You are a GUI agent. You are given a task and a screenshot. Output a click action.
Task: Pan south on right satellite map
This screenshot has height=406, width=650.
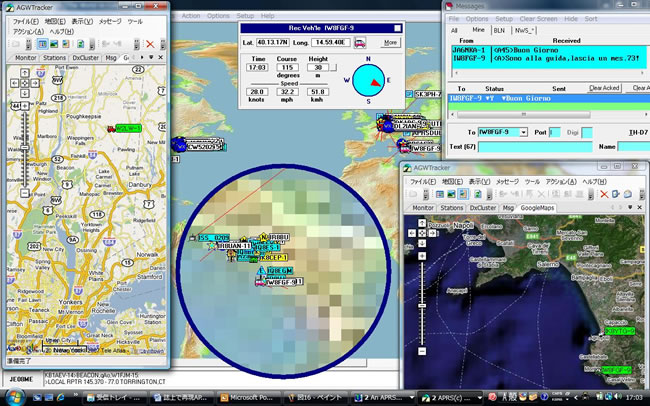422,243
